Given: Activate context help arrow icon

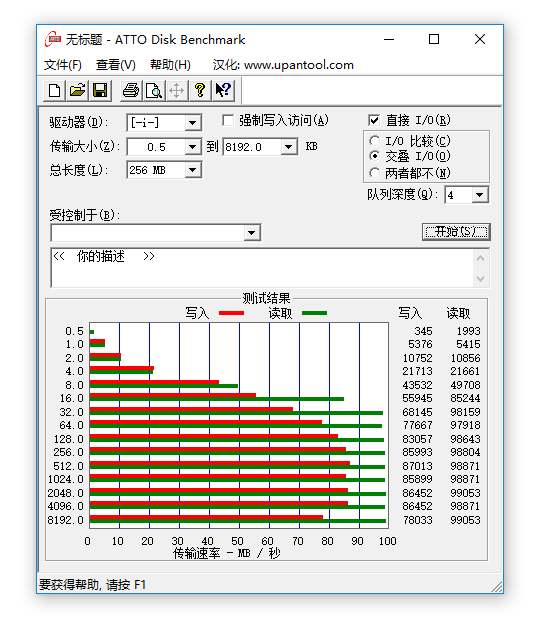Looking at the screenshot, I should (223, 90).
